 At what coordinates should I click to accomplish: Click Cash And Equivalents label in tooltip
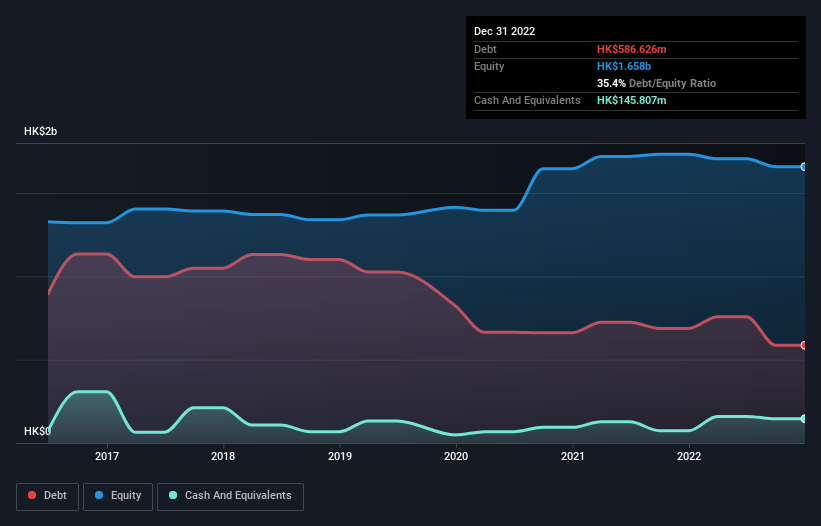coord(527,100)
